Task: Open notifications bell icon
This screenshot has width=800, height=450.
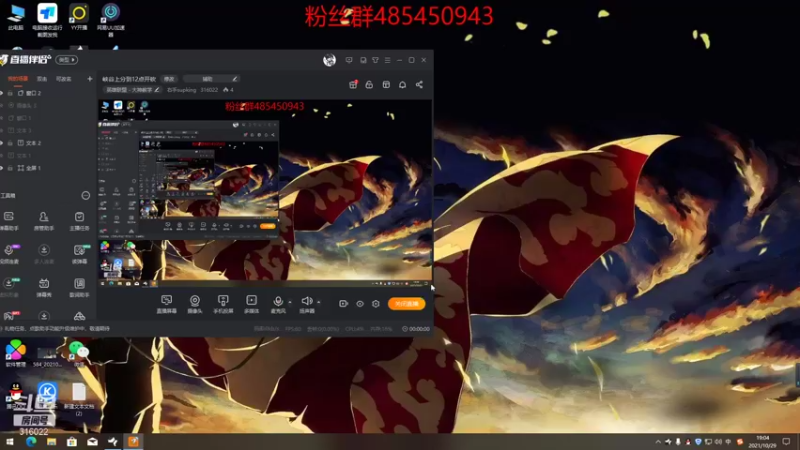Action: tap(403, 84)
